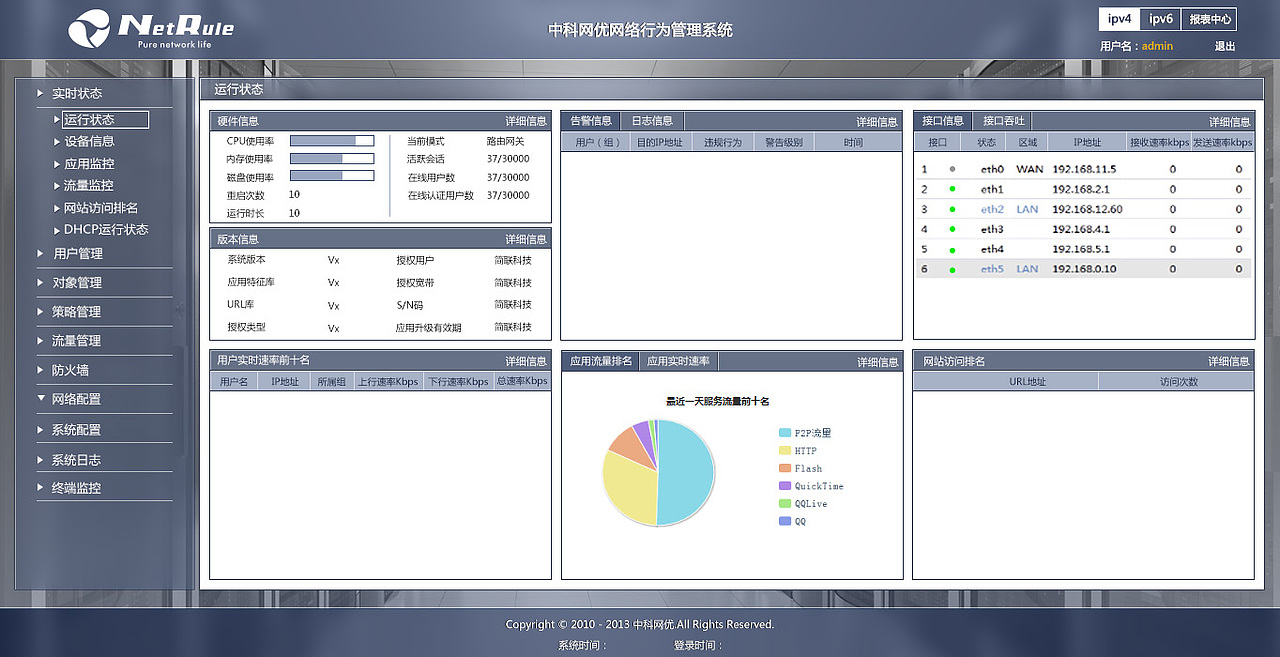Click 退出 to log out

coord(1225,46)
